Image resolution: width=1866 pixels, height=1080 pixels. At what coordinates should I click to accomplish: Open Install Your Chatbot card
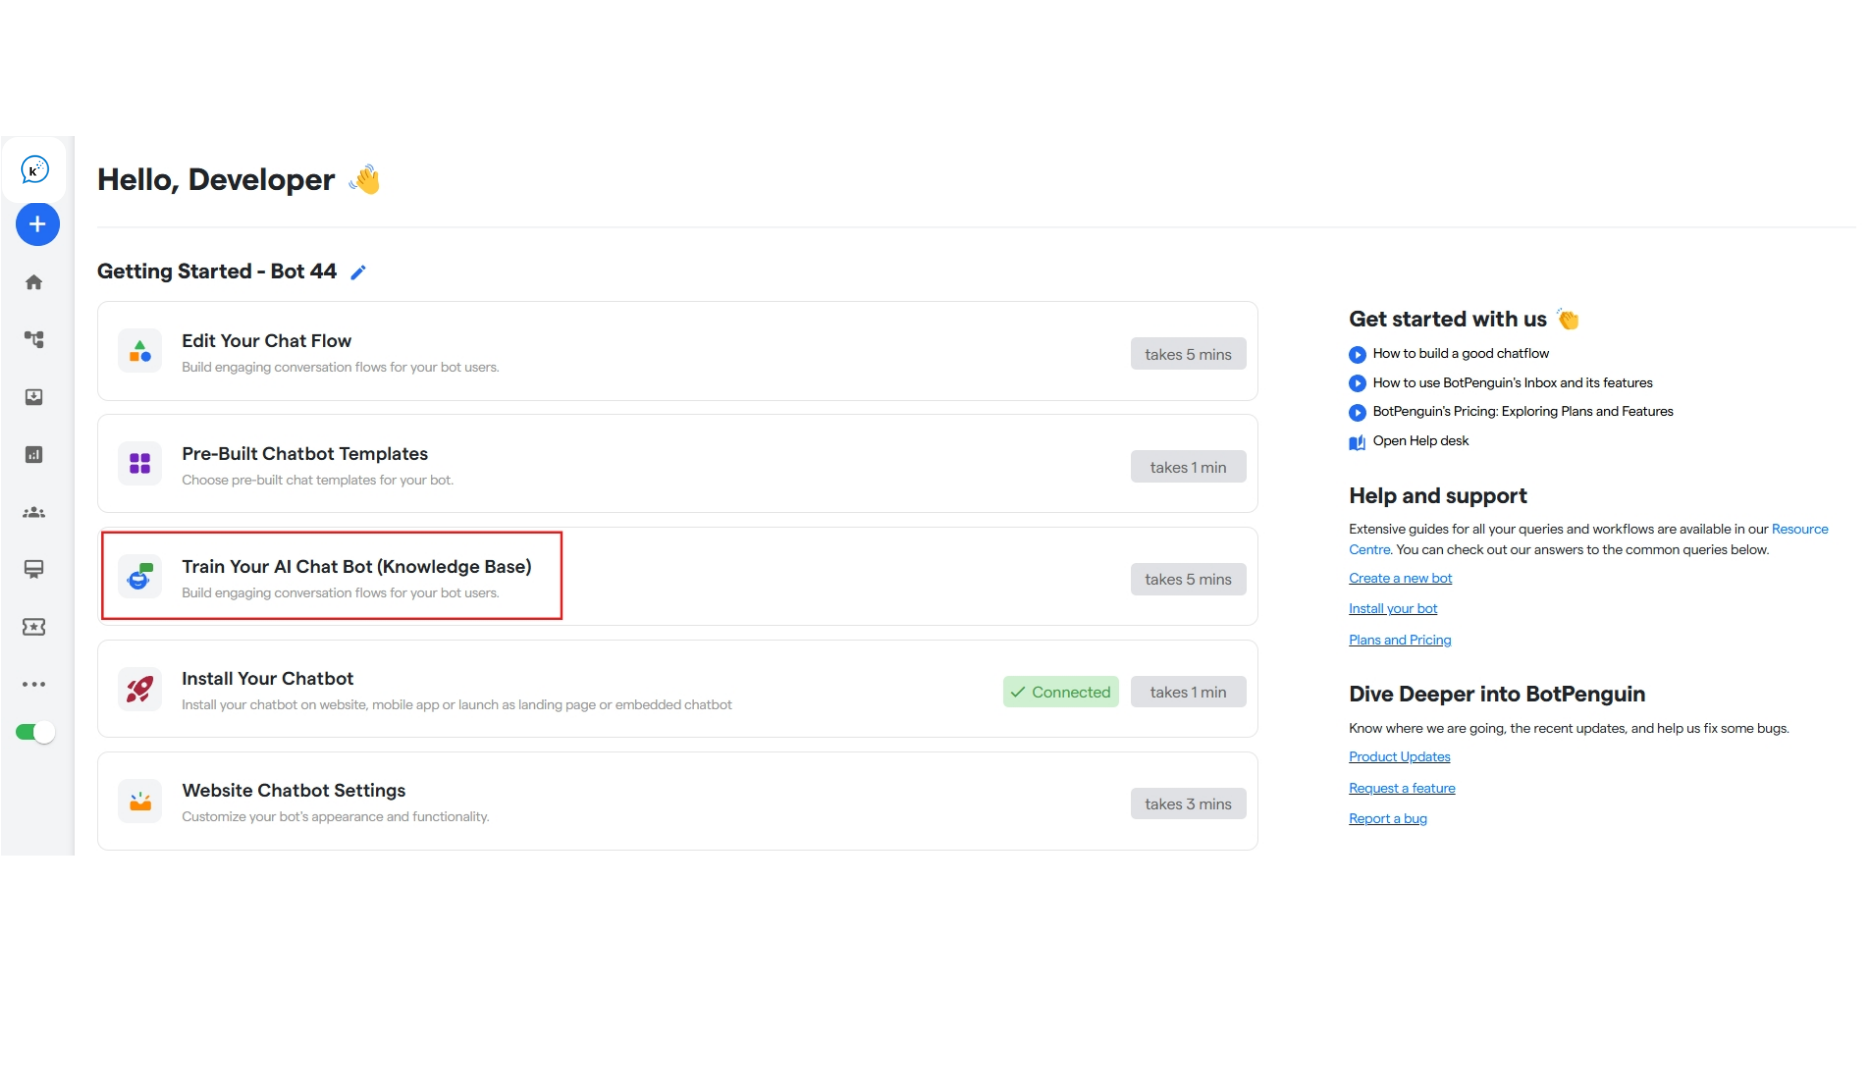click(x=677, y=689)
